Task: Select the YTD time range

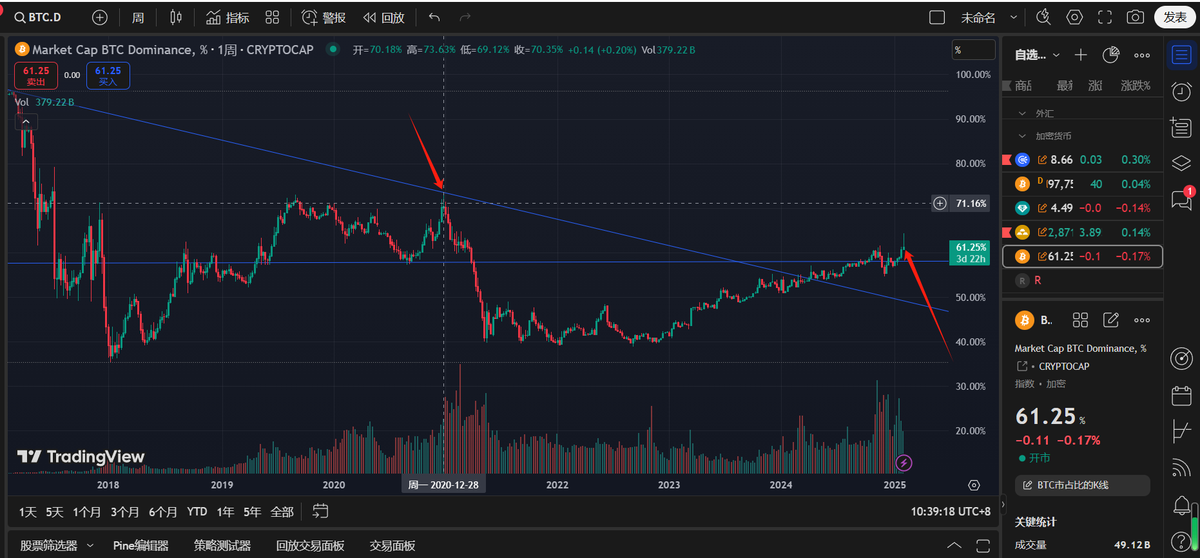Action: point(197,511)
